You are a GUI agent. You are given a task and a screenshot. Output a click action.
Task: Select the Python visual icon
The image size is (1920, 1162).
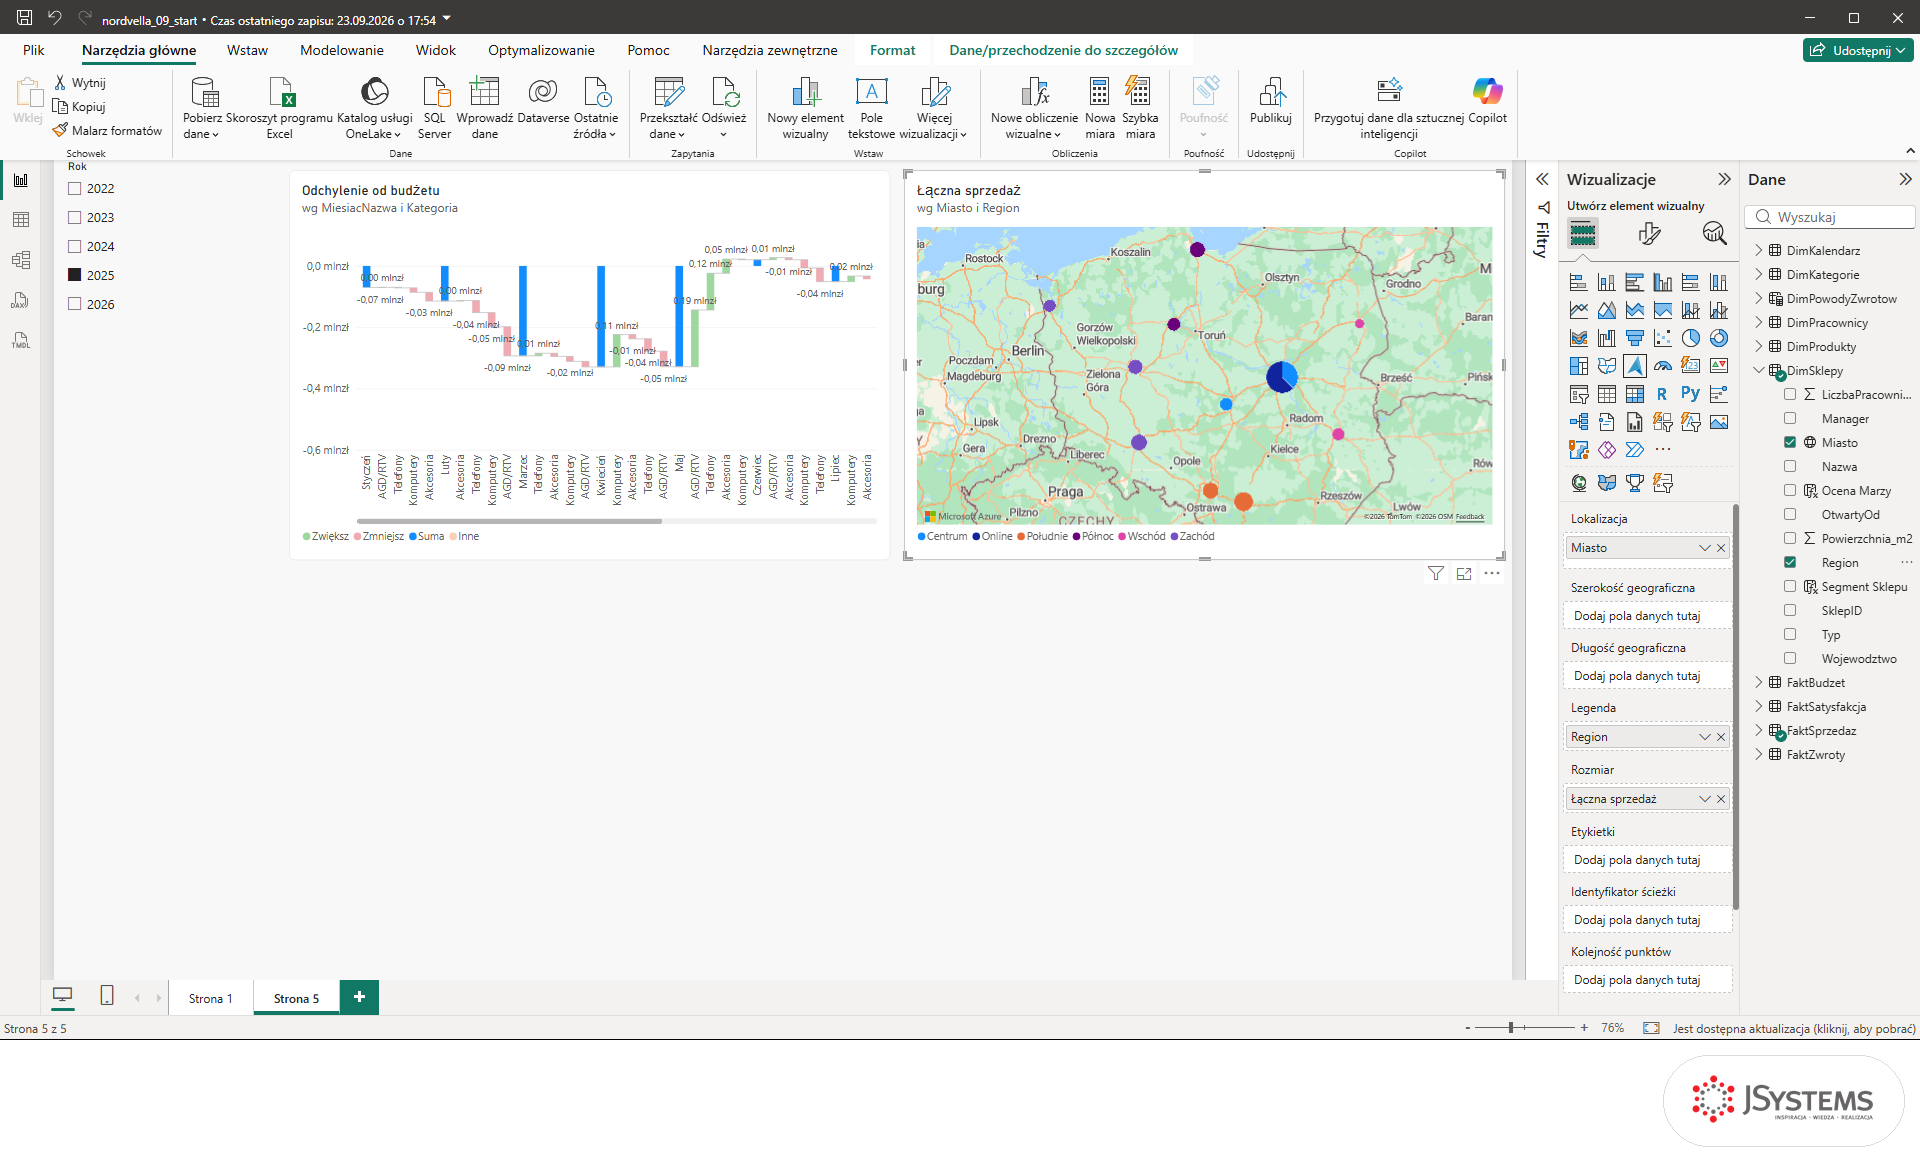(1690, 394)
